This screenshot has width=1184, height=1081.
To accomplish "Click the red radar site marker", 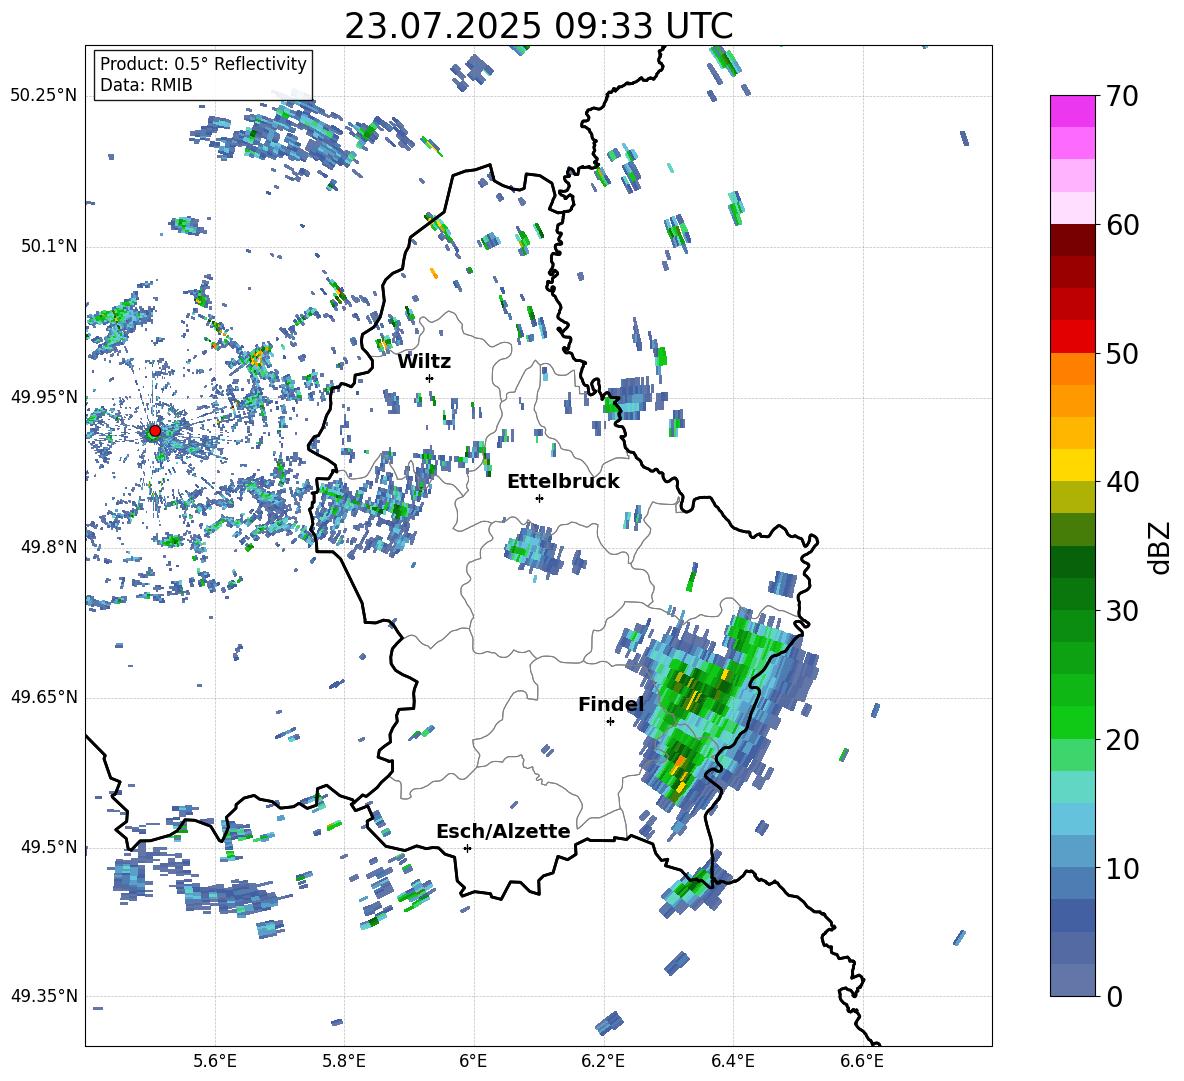I will [155, 431].
